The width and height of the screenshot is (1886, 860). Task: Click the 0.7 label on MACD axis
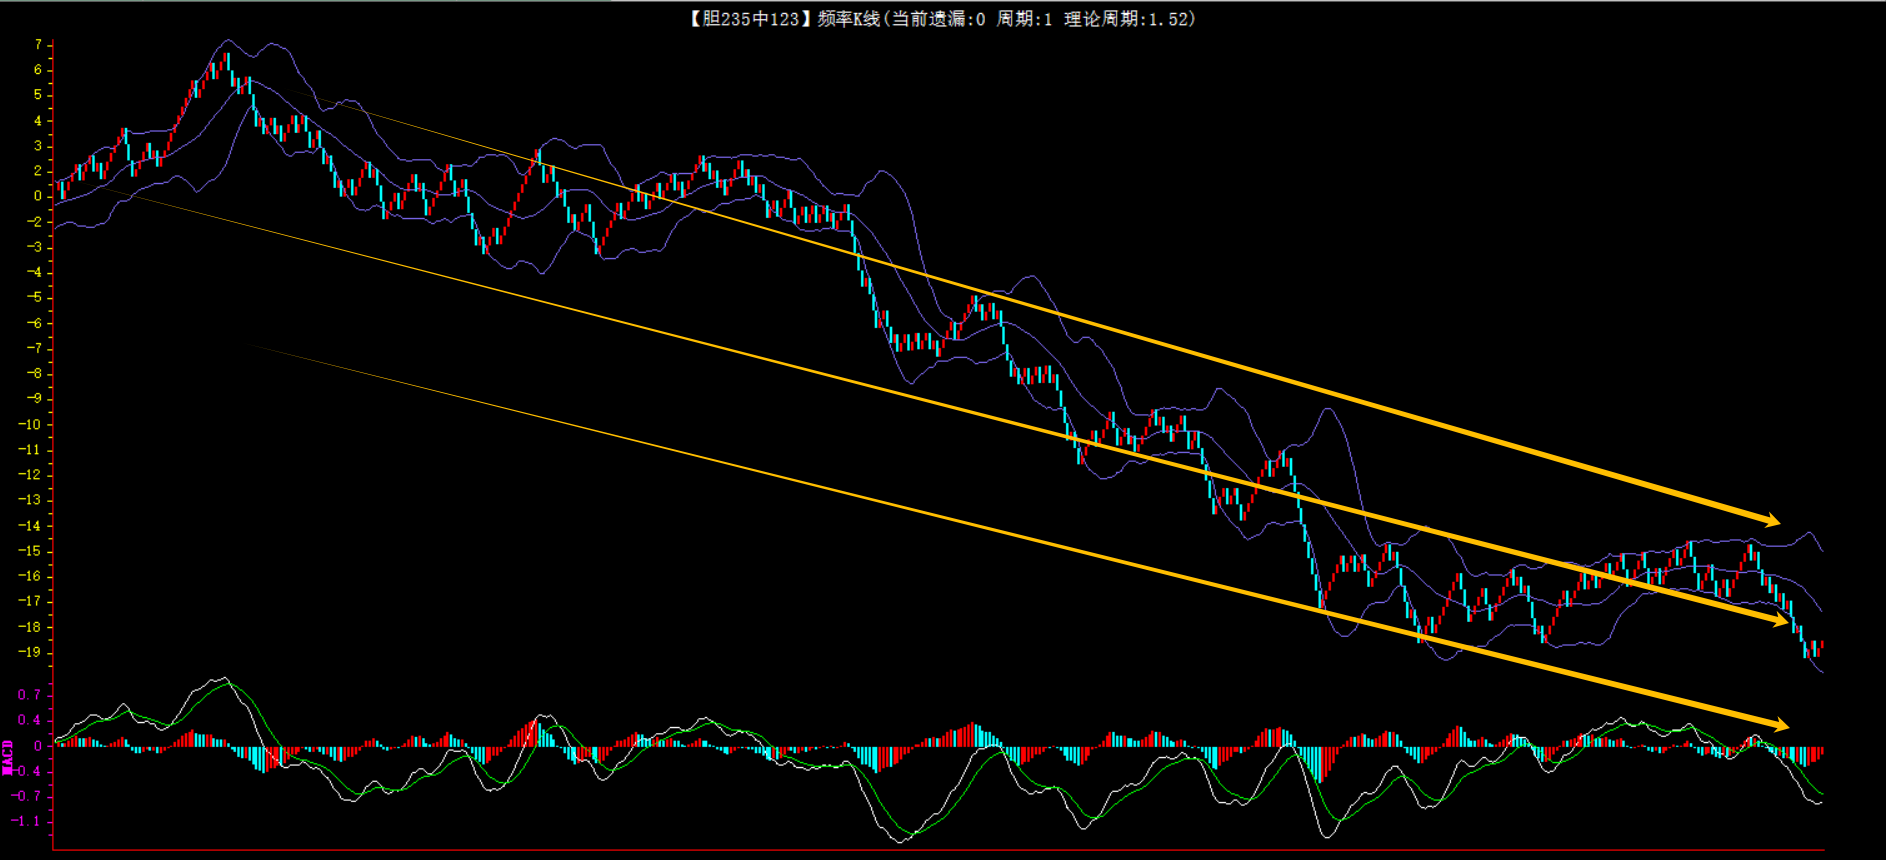click(29, 695)
